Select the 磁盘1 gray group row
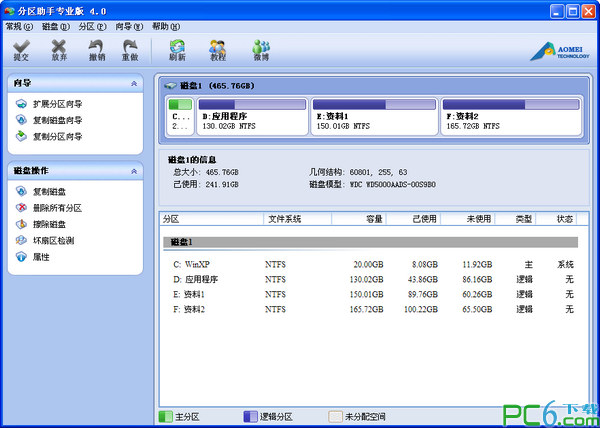The width and height of the screenshot is (600, 428). [x=370, y=242]
